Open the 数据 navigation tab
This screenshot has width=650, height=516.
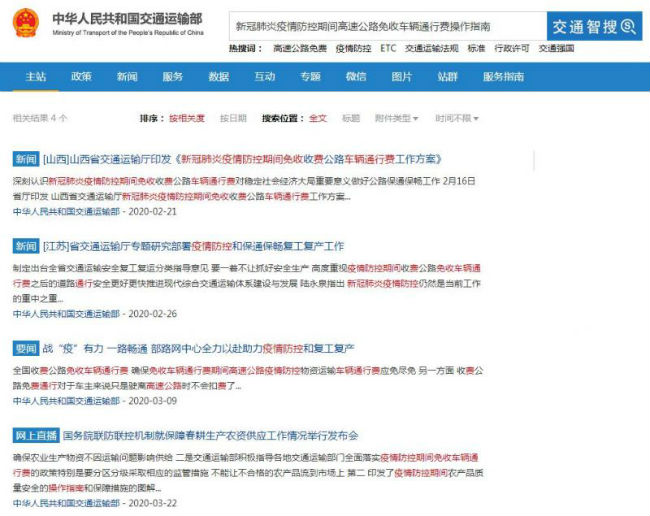tap(218, 77)
